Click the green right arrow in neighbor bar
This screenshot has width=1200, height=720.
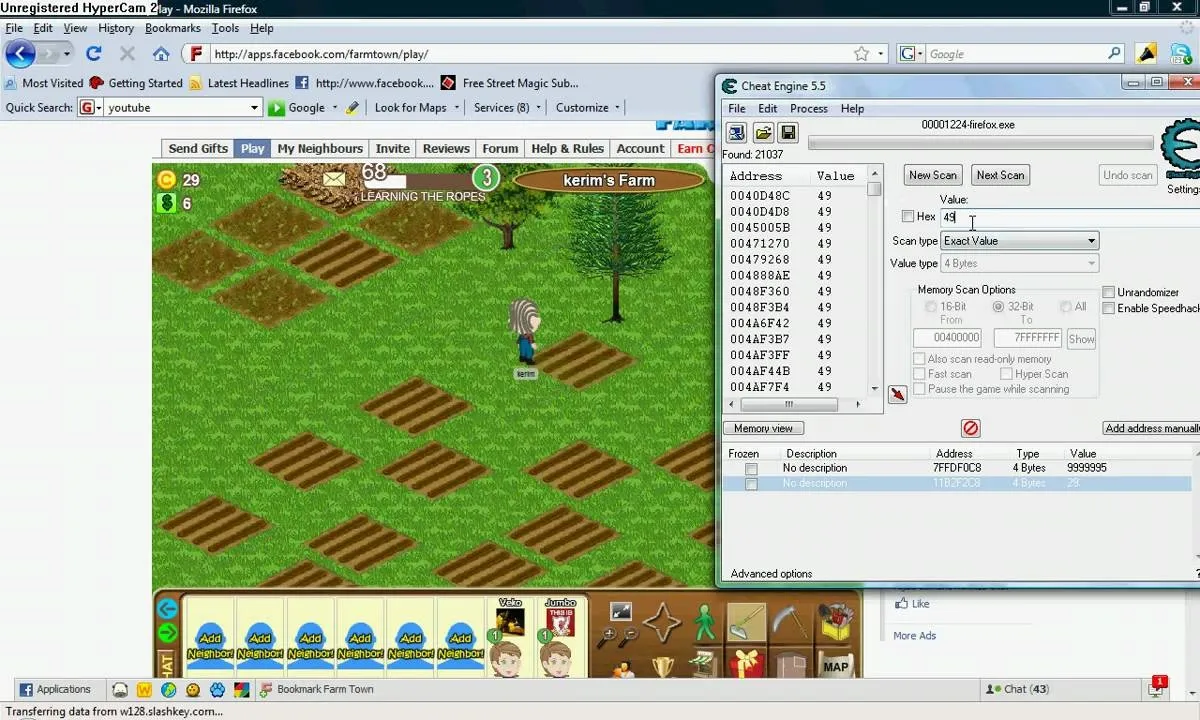coord(167,633)
